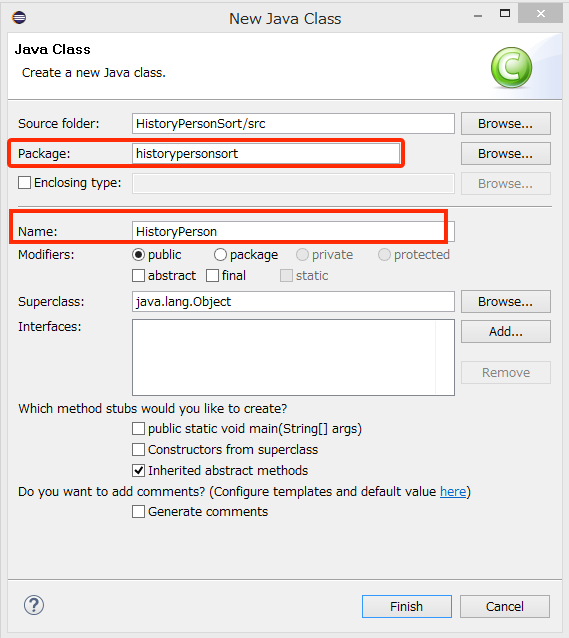This screenshot has width=569, height=638.
Task: Check the final modifier box
Action: coord(212,275)
